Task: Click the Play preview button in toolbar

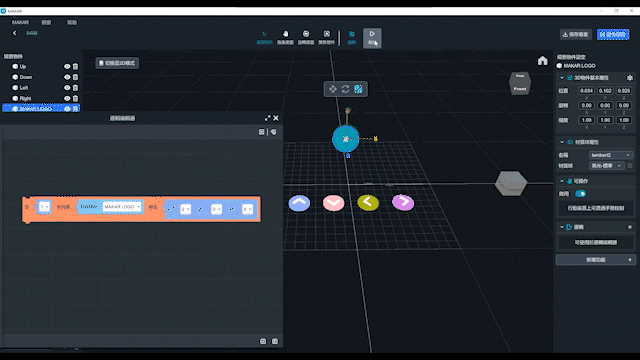Action: pyautogui.click(x=372, y=38)
